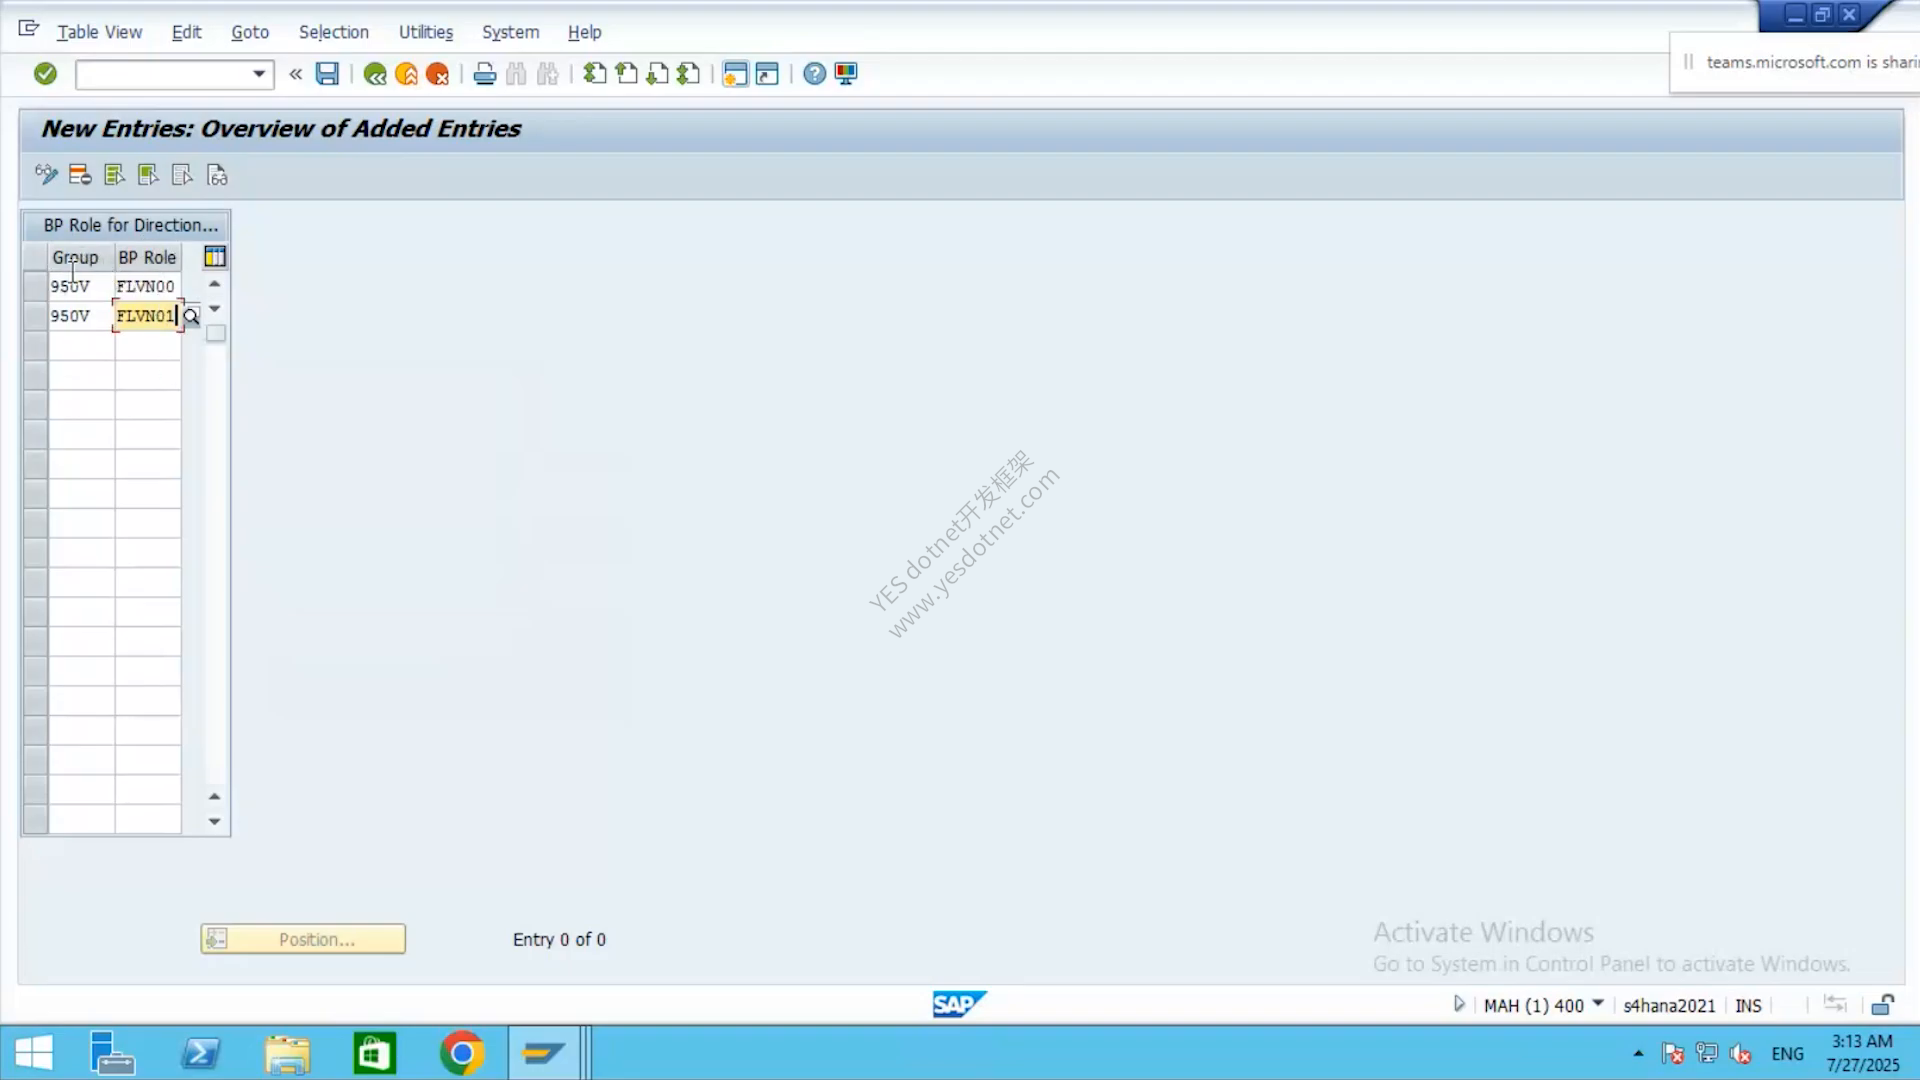Open table column settings icon
This screenshot has width=1920, height=1080.
tap(215, 257)
